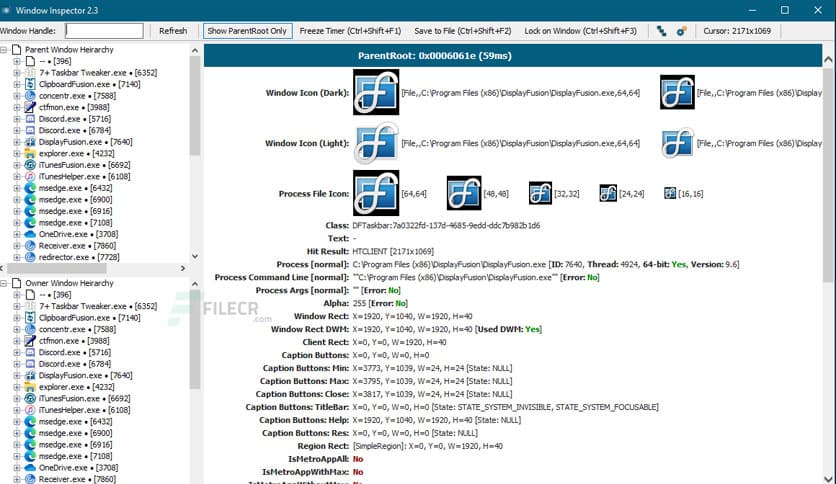Expand Discord.exe [5716] in Parent hierarchy

pos(17,119)
